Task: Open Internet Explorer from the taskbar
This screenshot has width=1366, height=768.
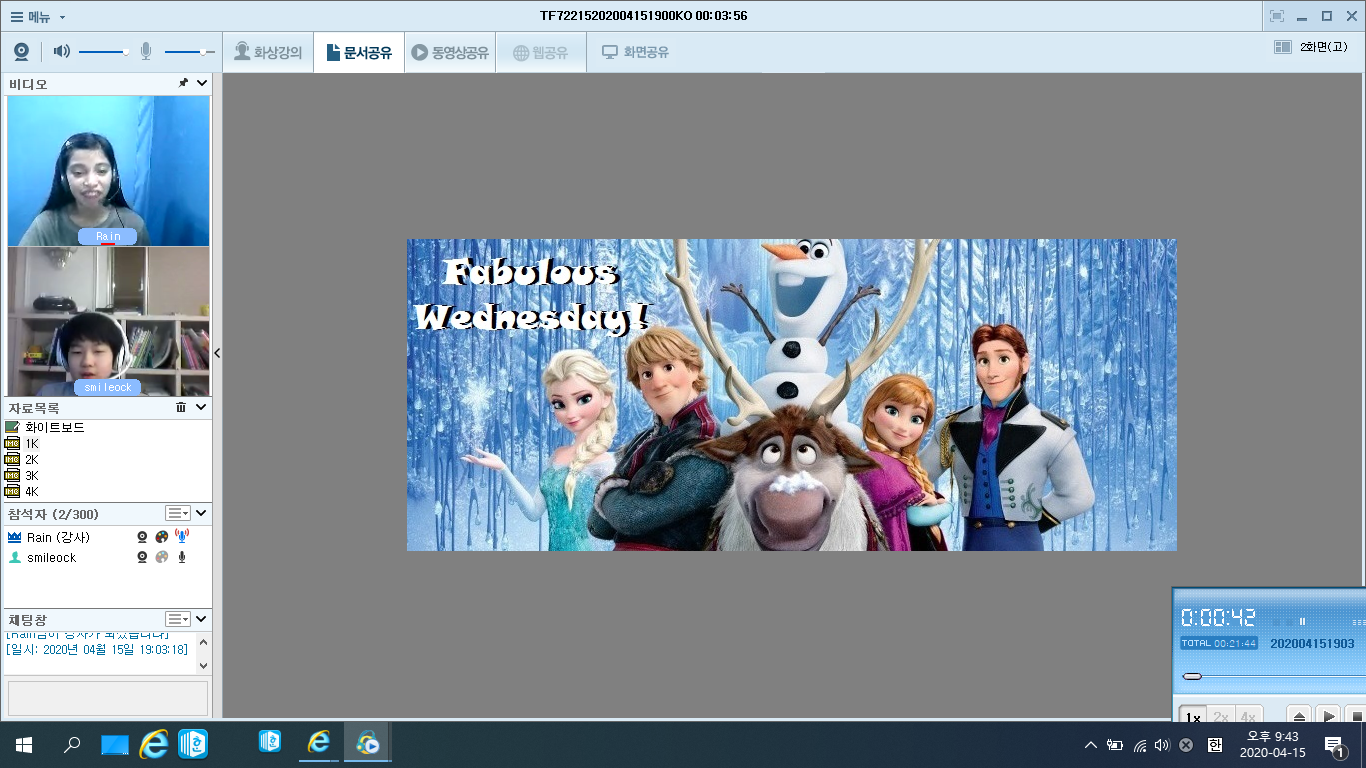Action: click(x=154, y=744)
